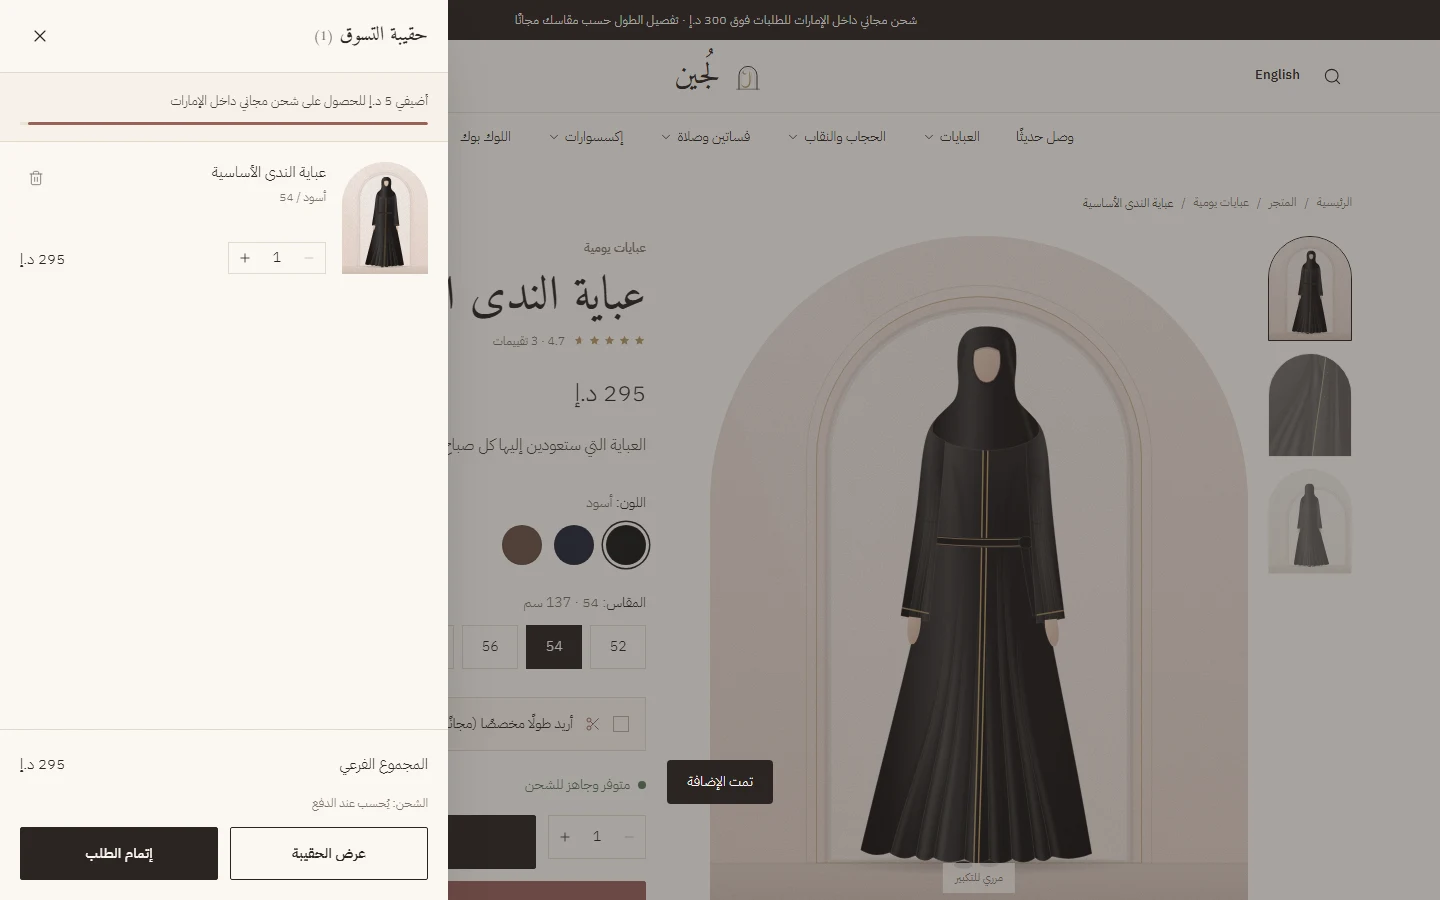Click the 3 تقييمات reviews text

[x=515, y=341]
